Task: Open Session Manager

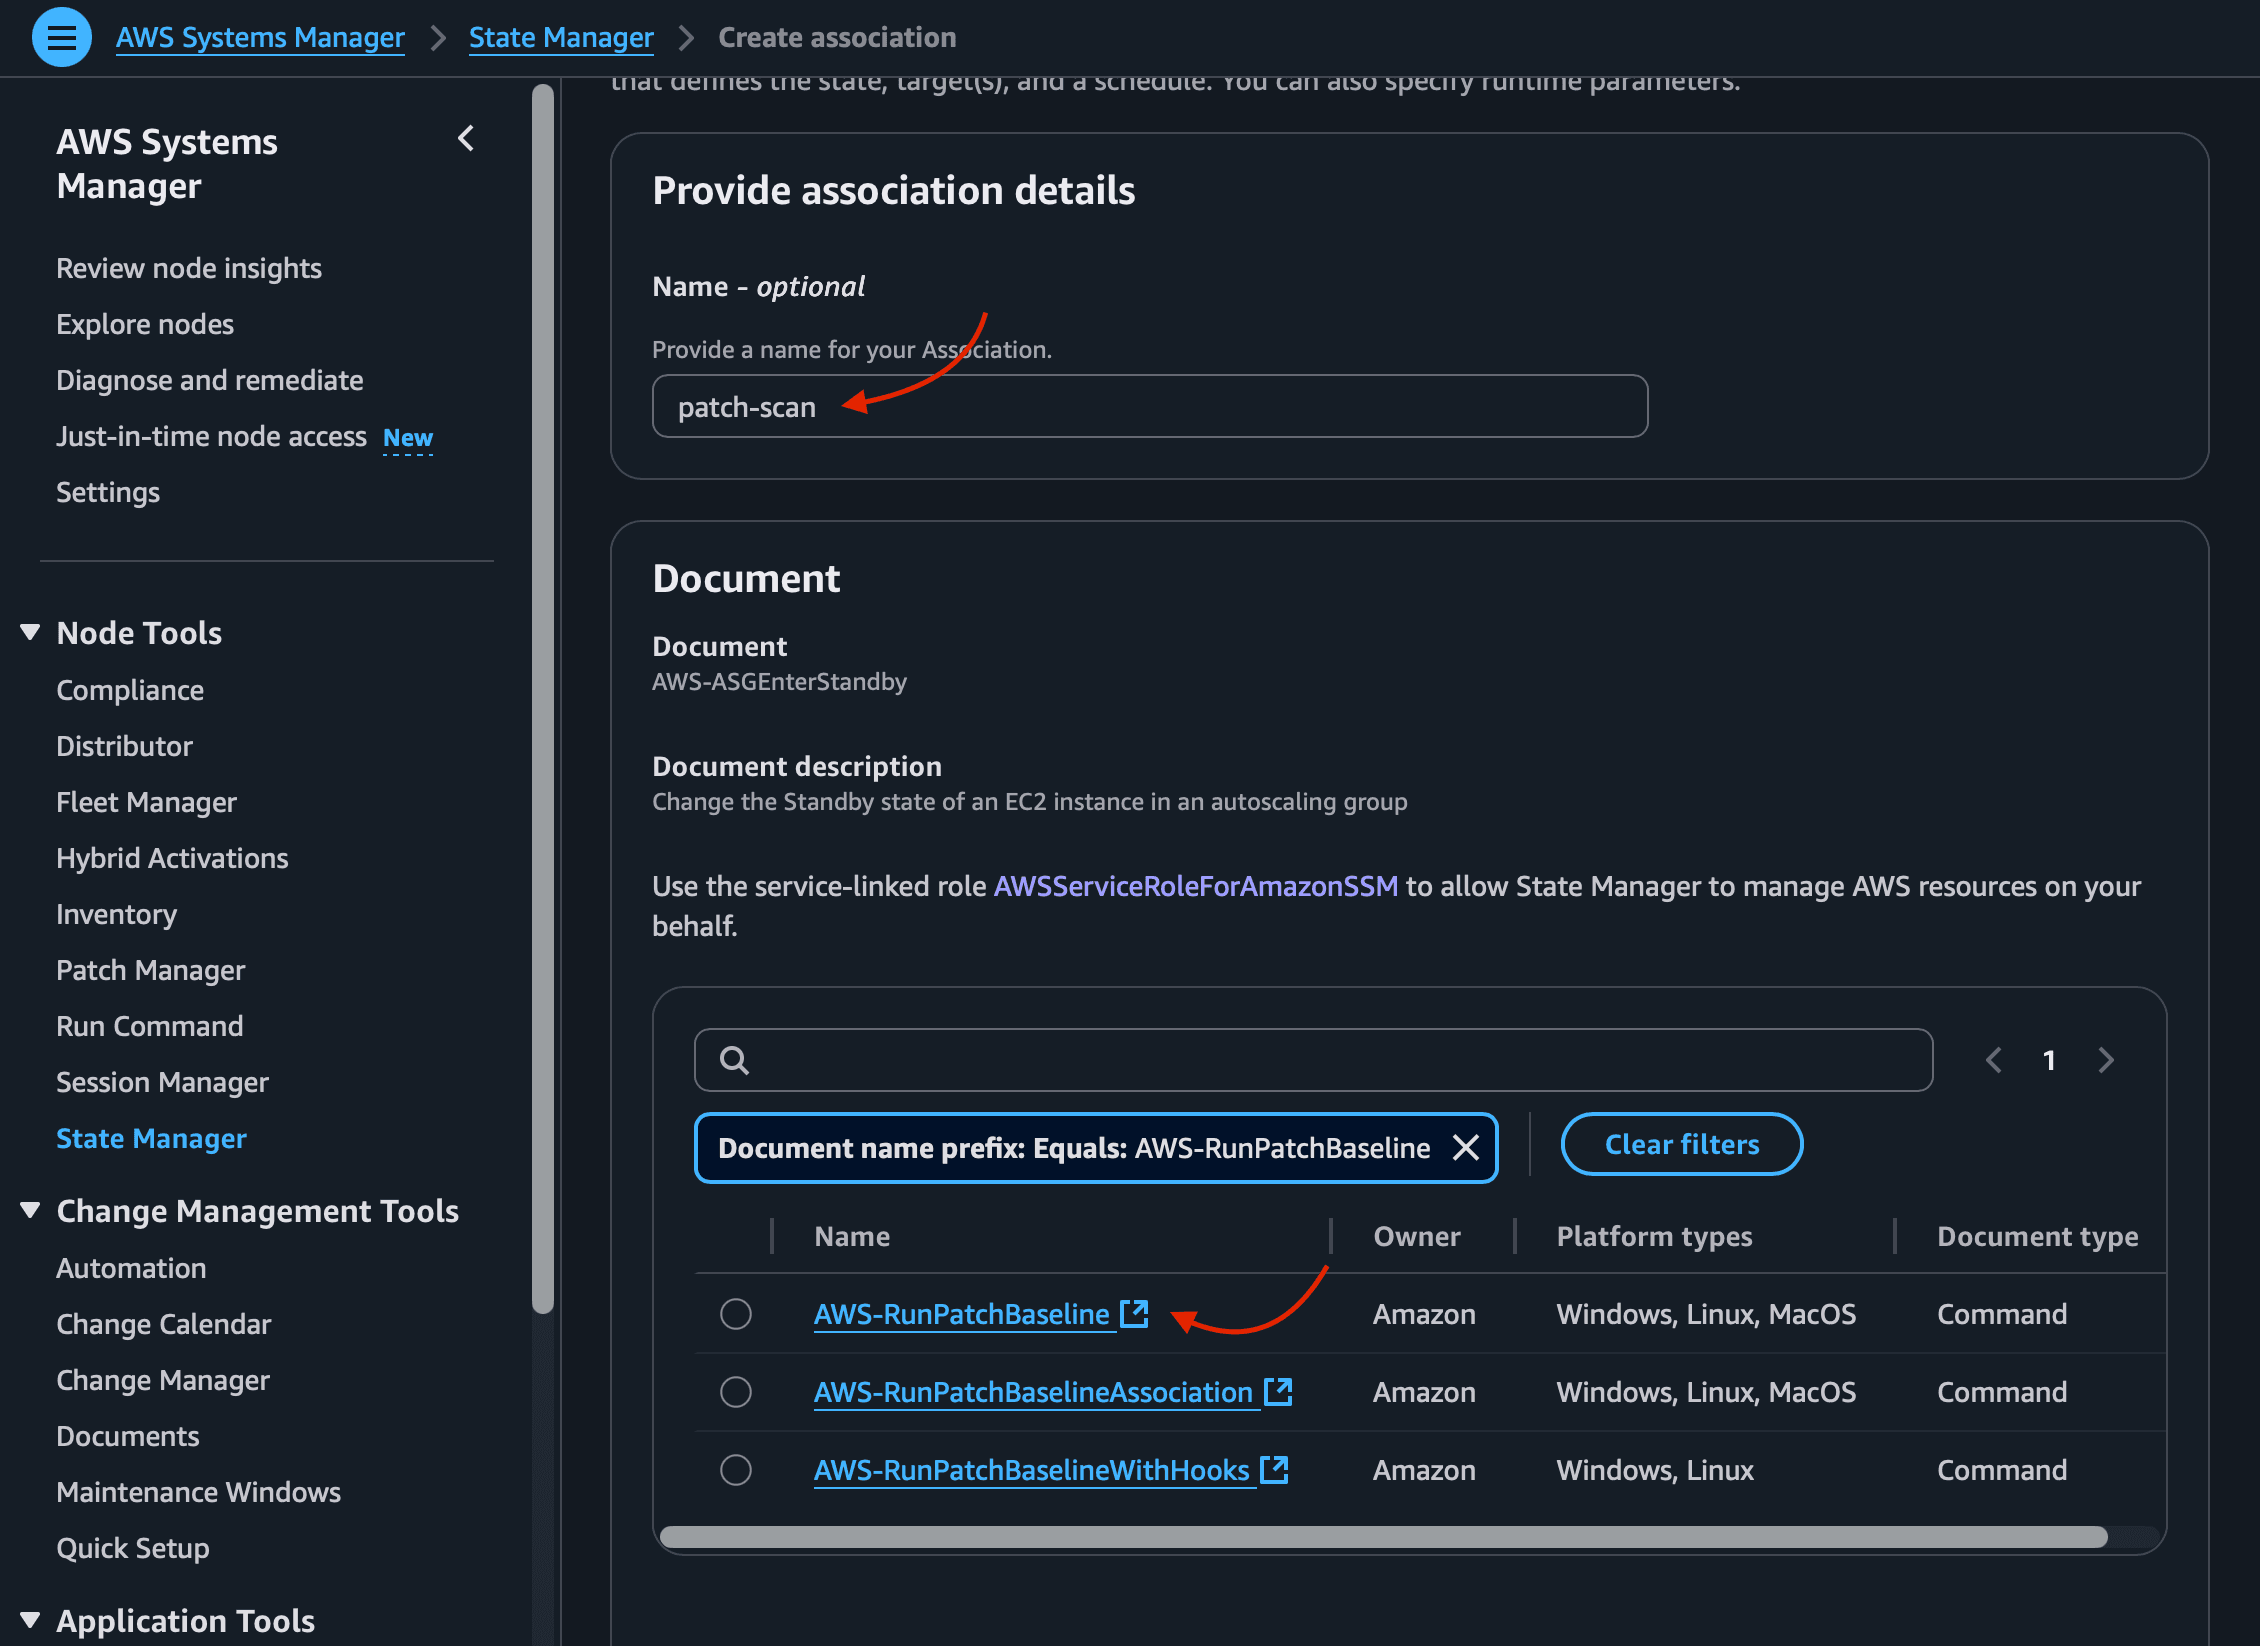Action: click(163, 1082)
